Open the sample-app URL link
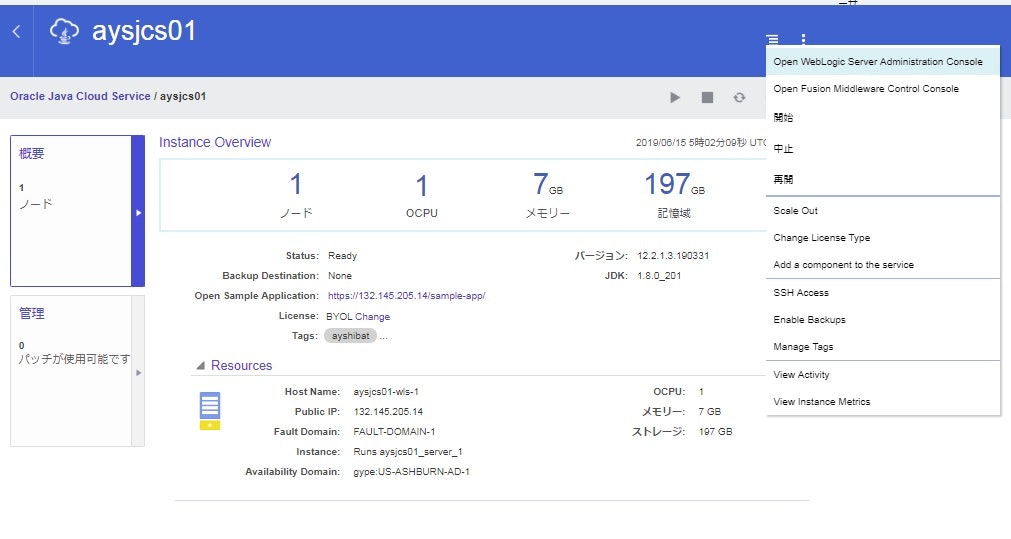The height and width of the screenshot is (539, 1011). coord(406,296)
